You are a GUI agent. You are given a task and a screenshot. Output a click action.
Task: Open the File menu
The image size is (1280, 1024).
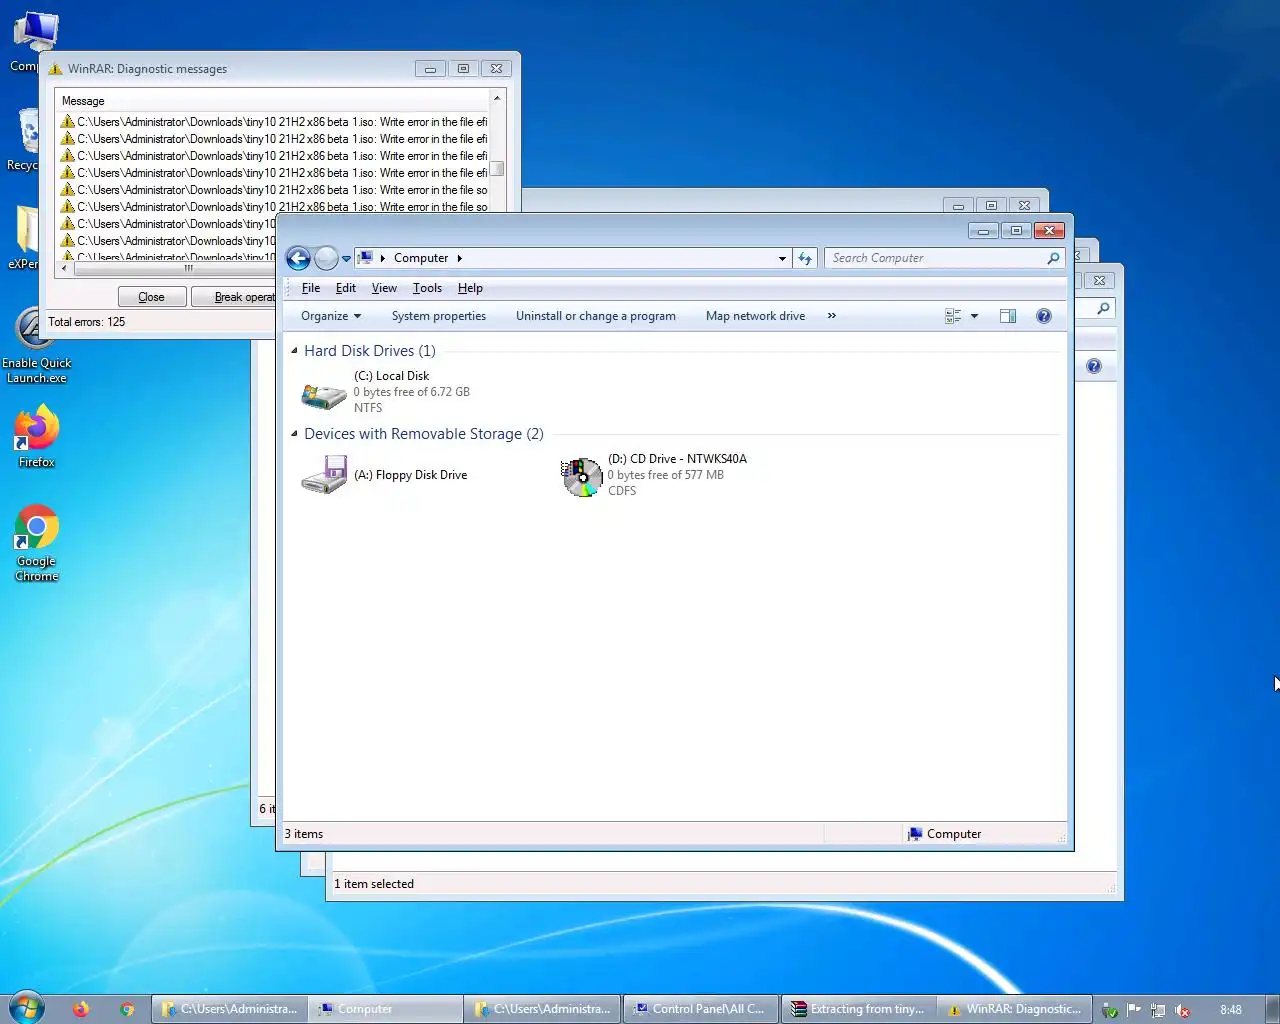click(311, 288)
